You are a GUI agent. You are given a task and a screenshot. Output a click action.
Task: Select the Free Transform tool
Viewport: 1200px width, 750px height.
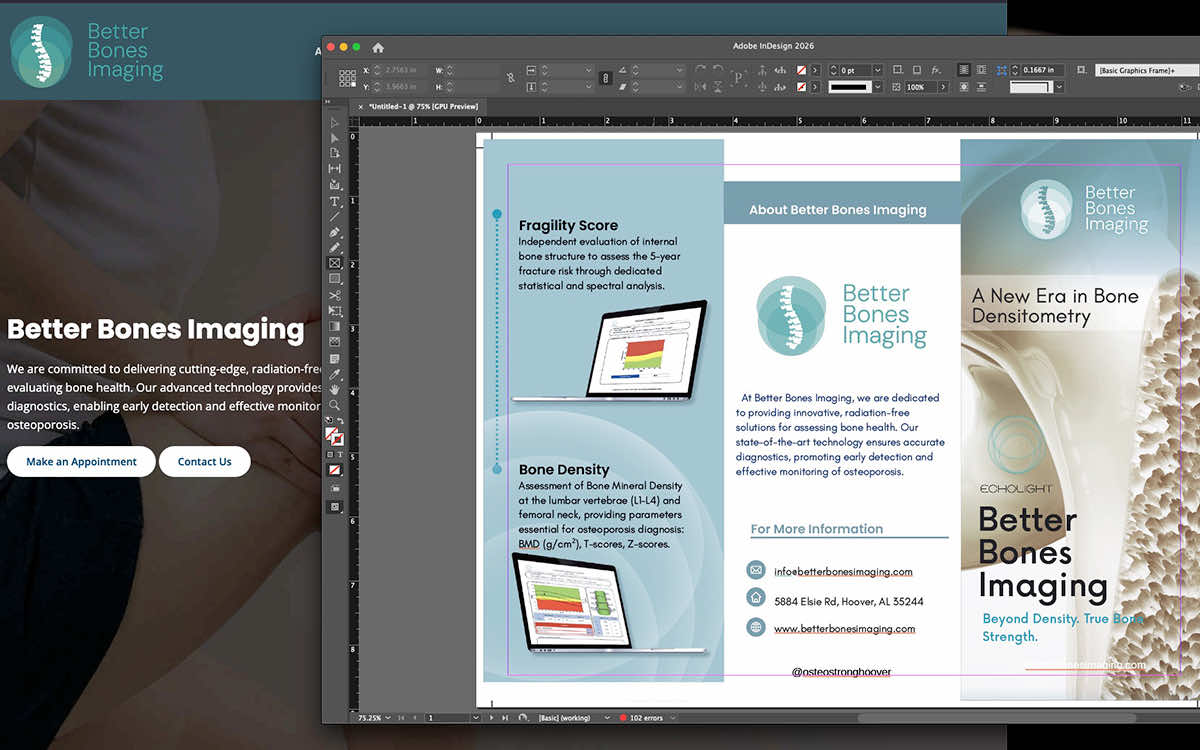[335, 311]
